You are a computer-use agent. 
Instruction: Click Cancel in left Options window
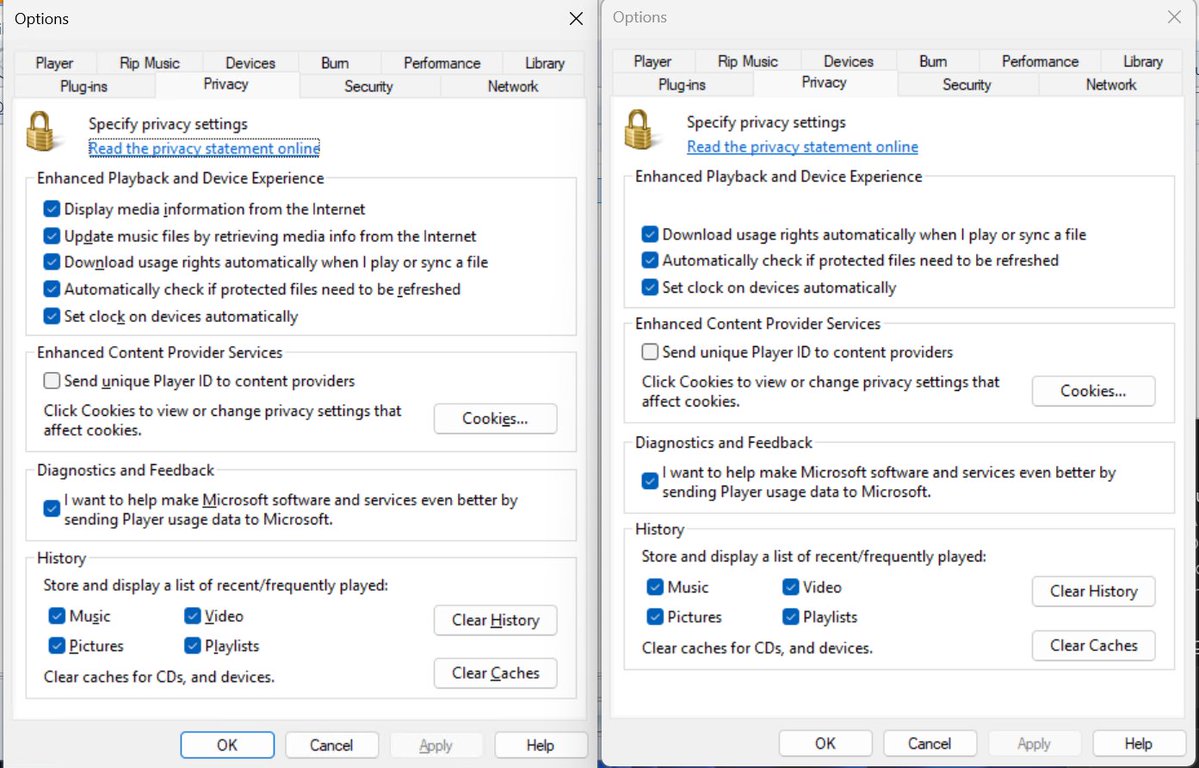(x=331, y=745)
